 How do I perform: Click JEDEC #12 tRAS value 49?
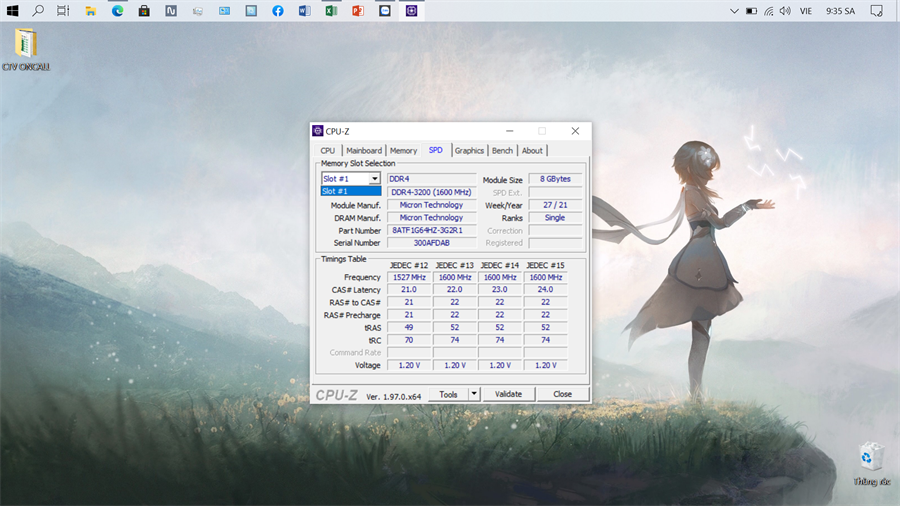point(409,328)
